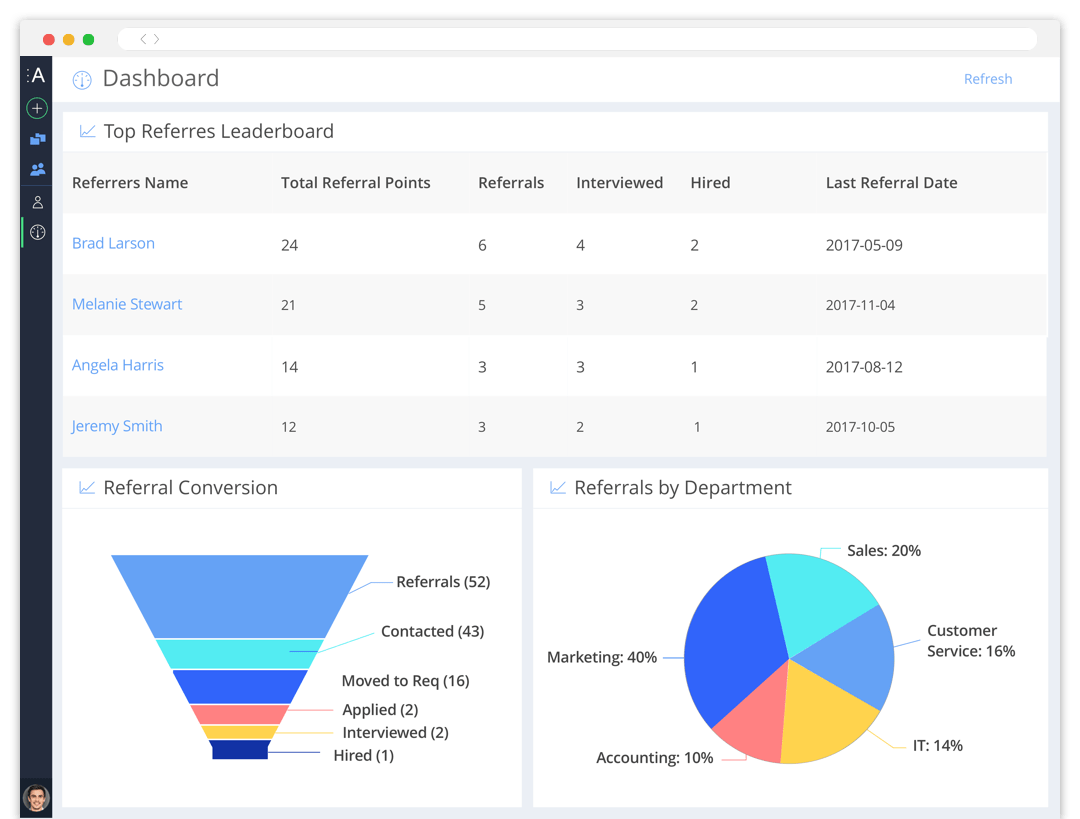Sort by Total Referral Points column header
Viewport: 1080px width, 819px height.
(x=355, y=183)
